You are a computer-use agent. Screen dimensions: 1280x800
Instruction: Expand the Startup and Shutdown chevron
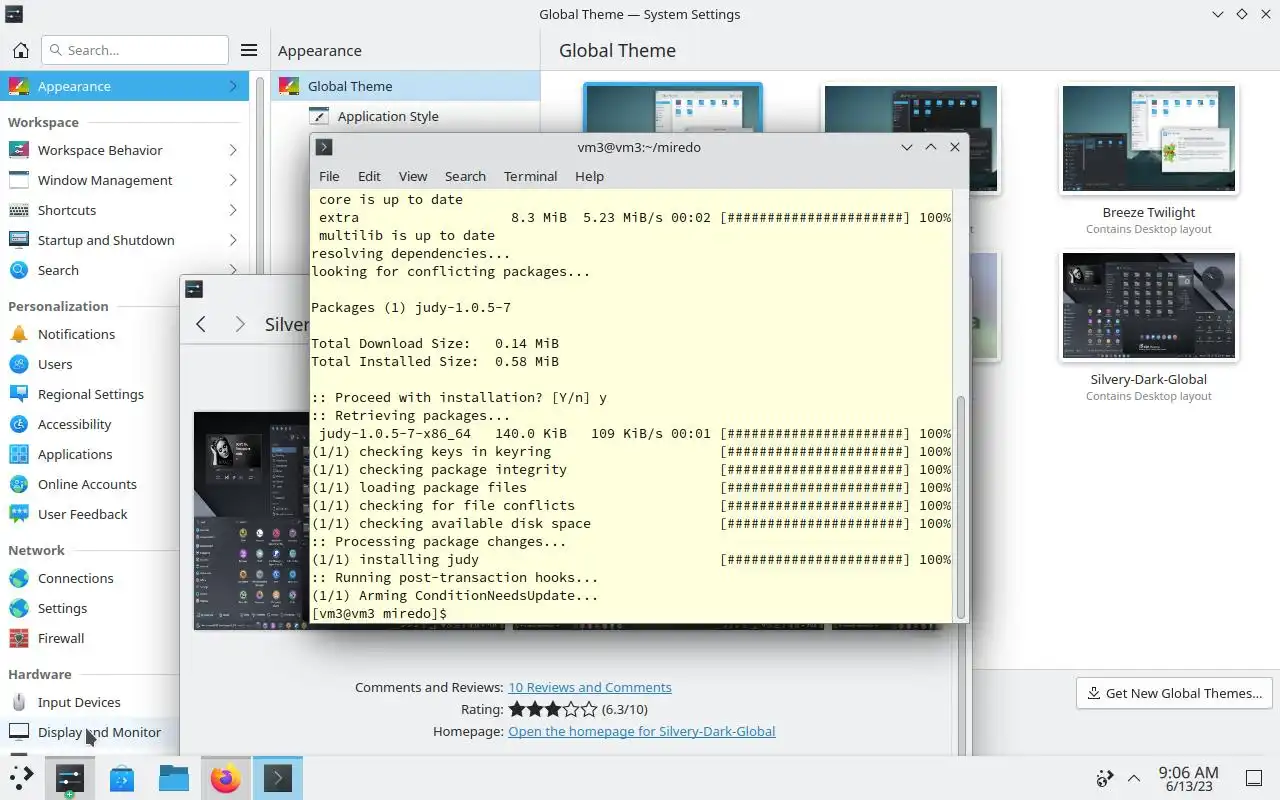[233, 240]
